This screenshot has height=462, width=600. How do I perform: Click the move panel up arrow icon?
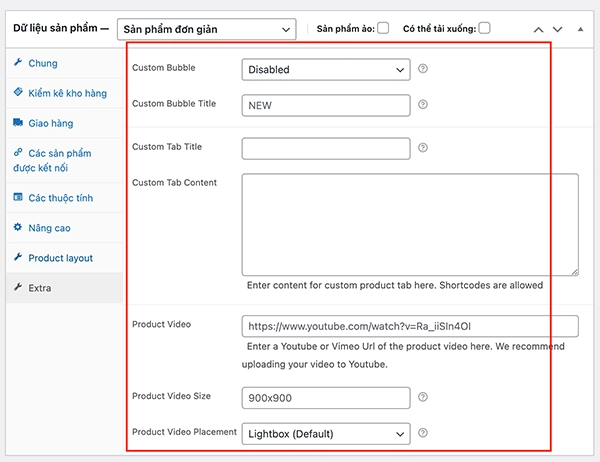(540, 29)
